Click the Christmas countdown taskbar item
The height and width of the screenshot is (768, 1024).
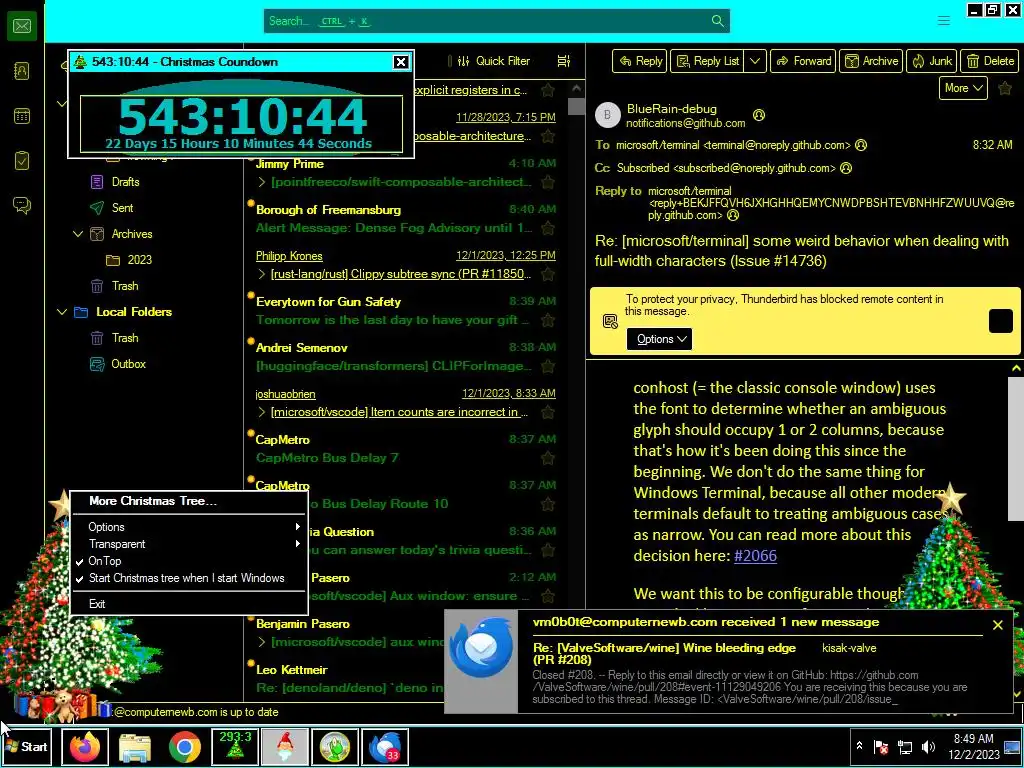[x=235, y=746]
